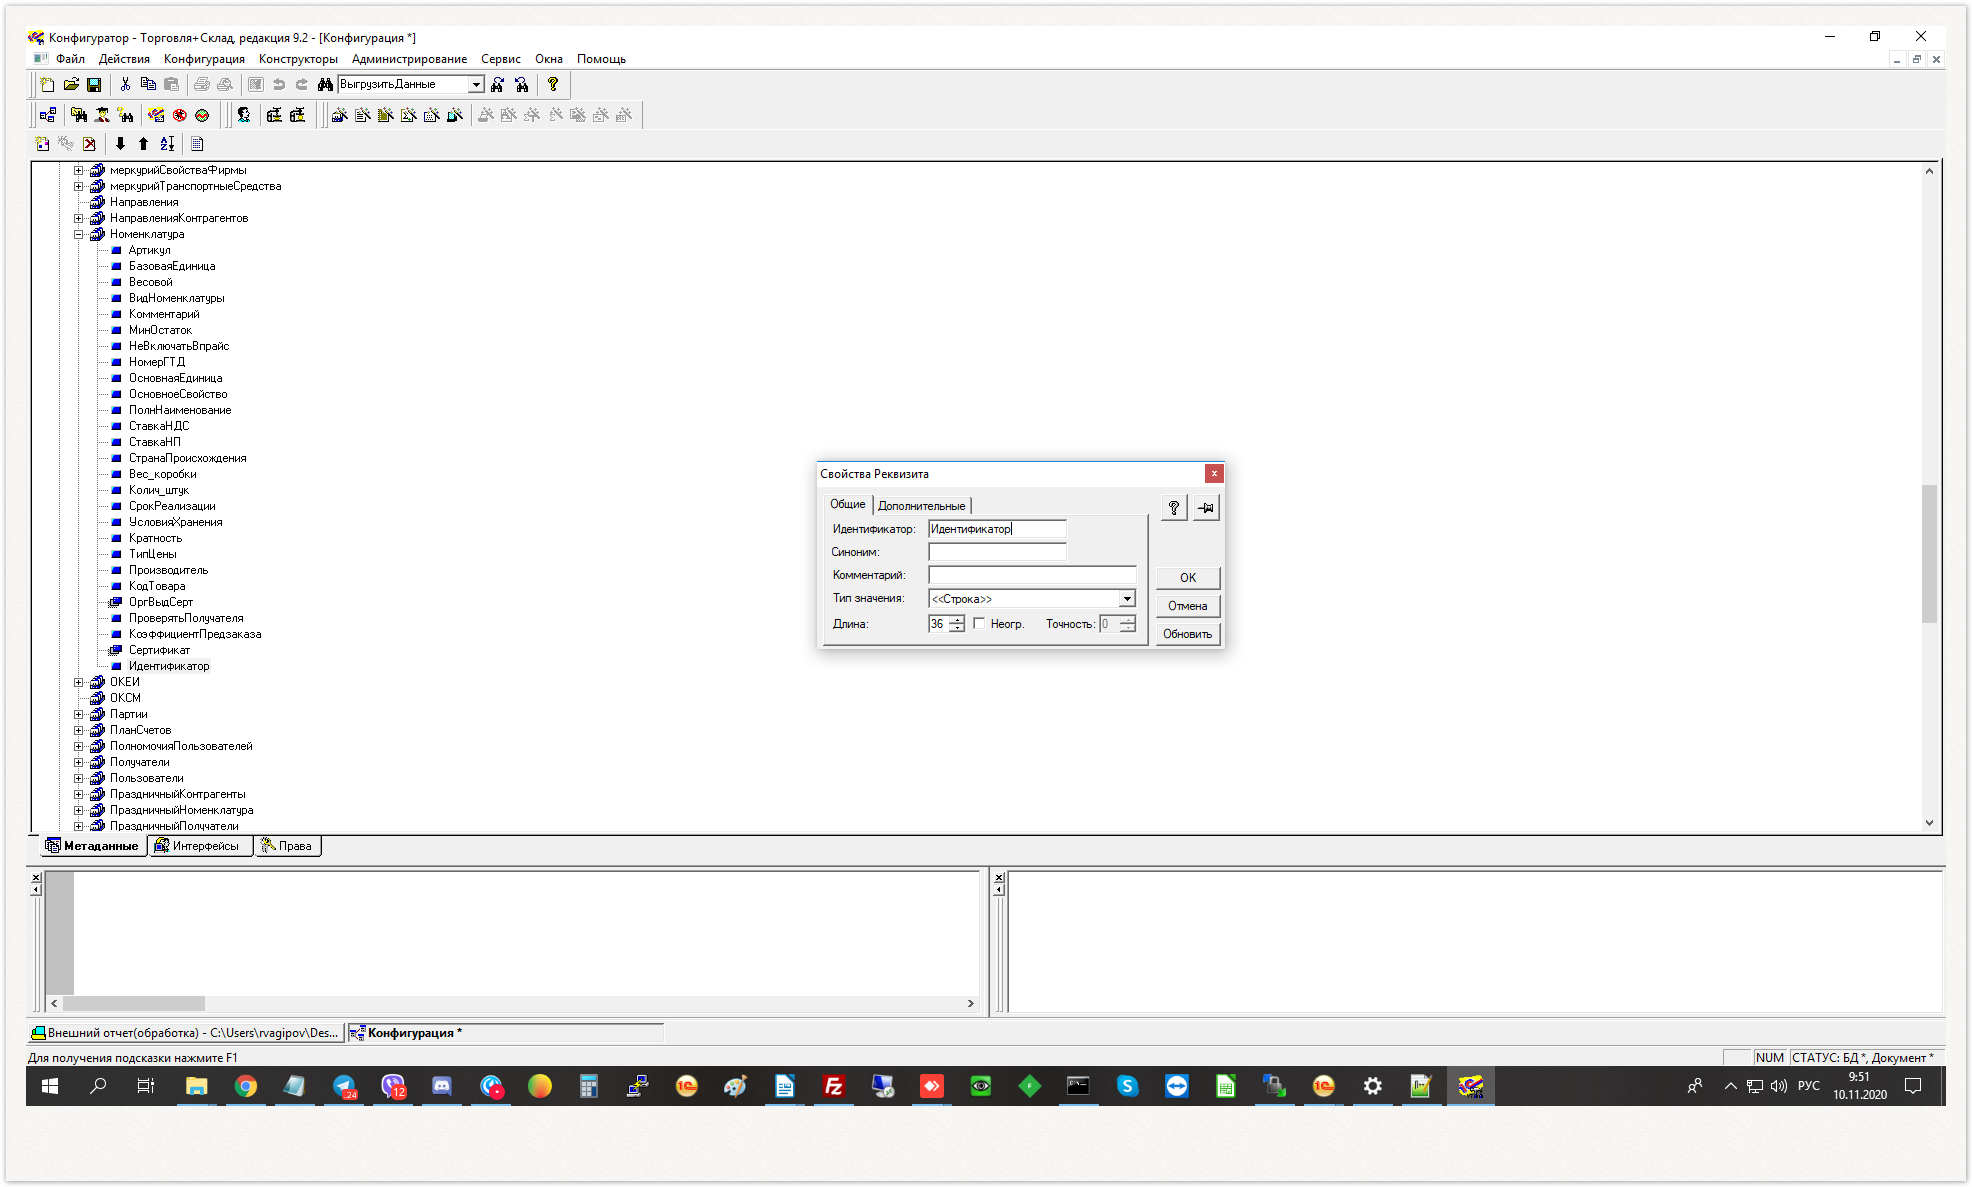Screen dimensions: 1972x1187
Task: Click the black Move down arrow icon
Action: [121, 144]
